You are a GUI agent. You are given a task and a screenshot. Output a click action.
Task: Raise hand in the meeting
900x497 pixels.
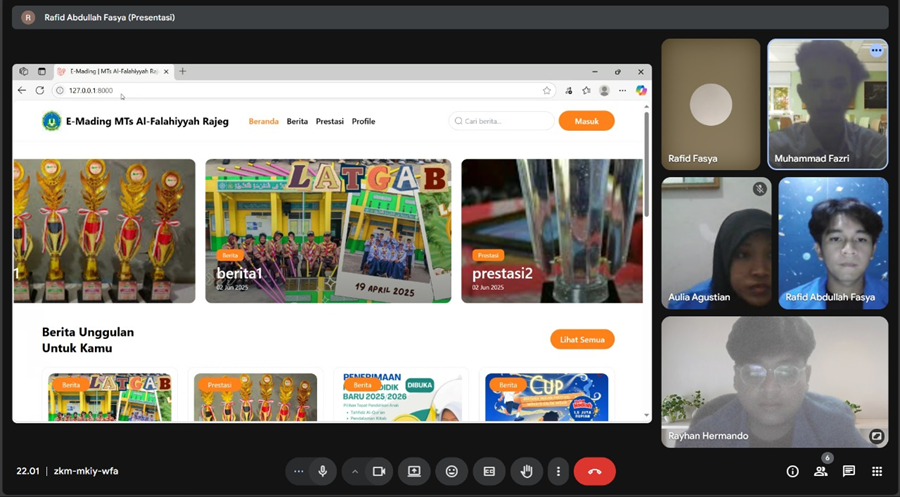click(x=526, y=471)
